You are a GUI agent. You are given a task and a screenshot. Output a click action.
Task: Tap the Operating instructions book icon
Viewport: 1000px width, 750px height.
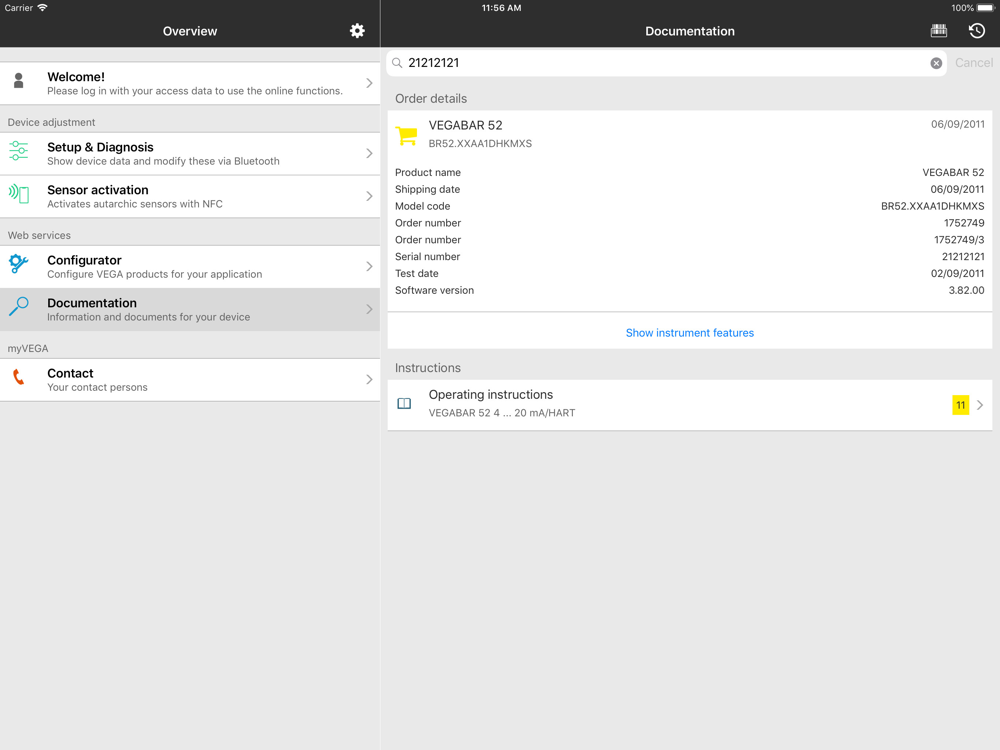(x=404, y=403)
